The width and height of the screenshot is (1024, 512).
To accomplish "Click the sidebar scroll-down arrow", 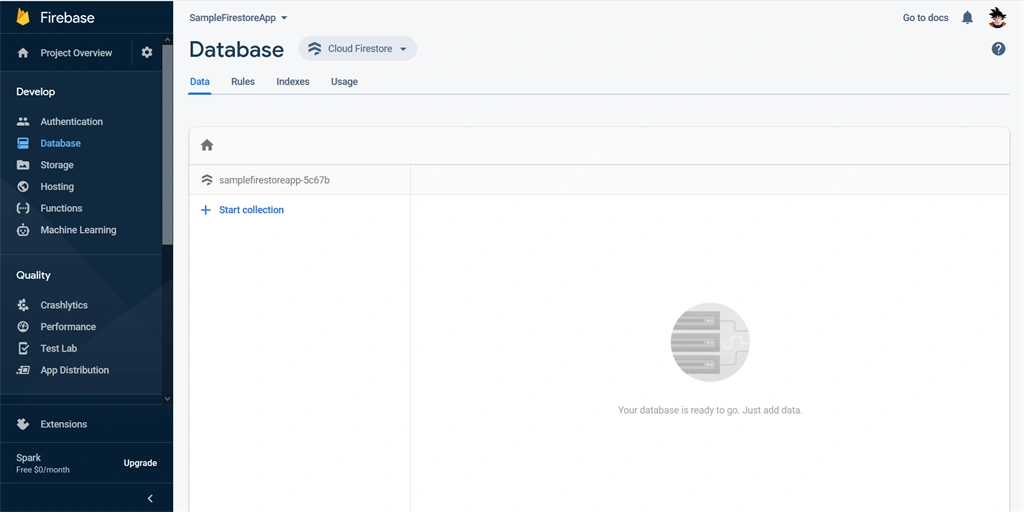I will tap(168, 398).
